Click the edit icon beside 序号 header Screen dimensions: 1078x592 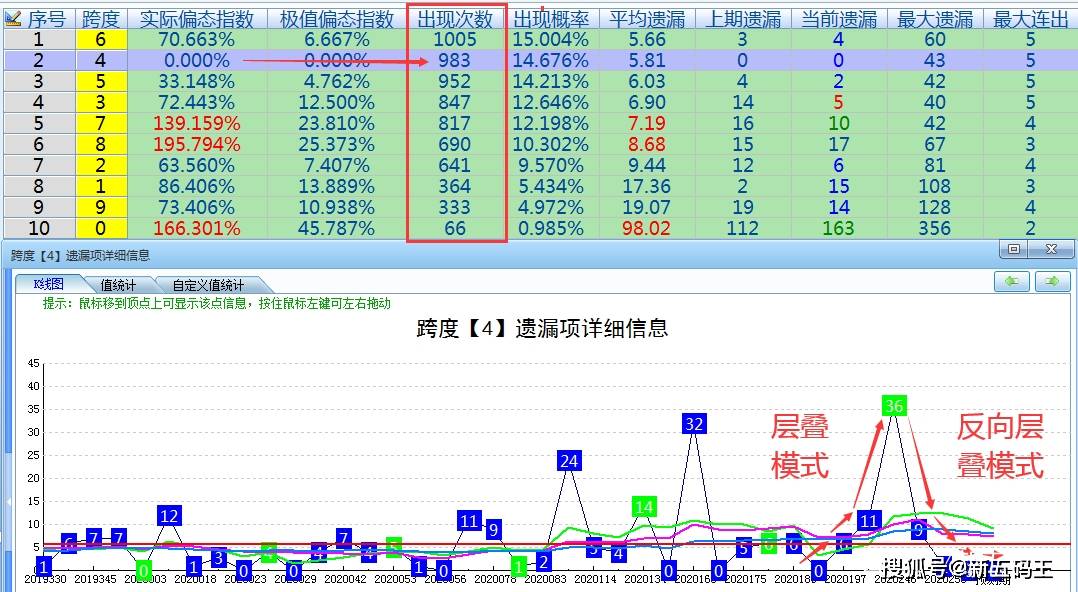[x=12, y=18]
